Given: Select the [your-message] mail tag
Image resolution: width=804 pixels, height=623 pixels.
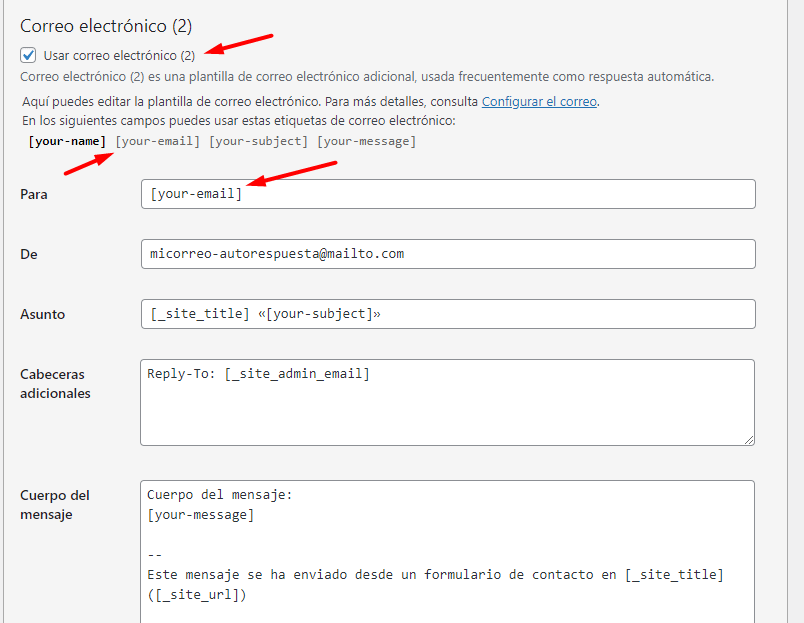Looking at the screenshot, I should 367,141.
